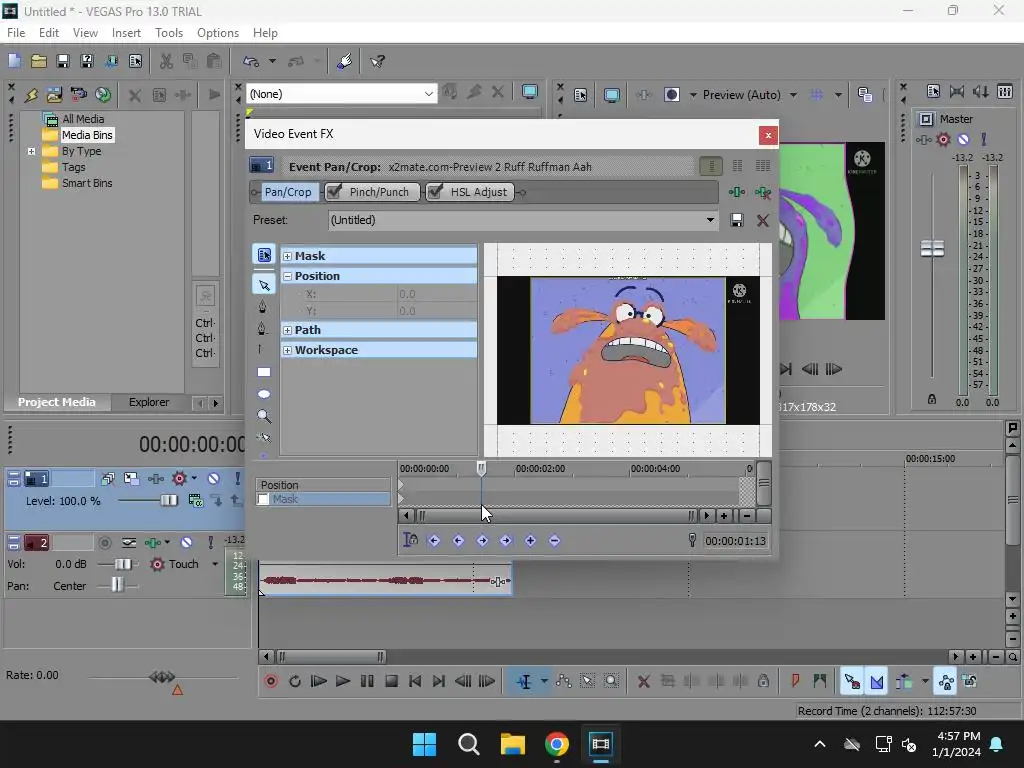
Task: Click the Import Media icon in Project Media
Action: pos(54,94)
